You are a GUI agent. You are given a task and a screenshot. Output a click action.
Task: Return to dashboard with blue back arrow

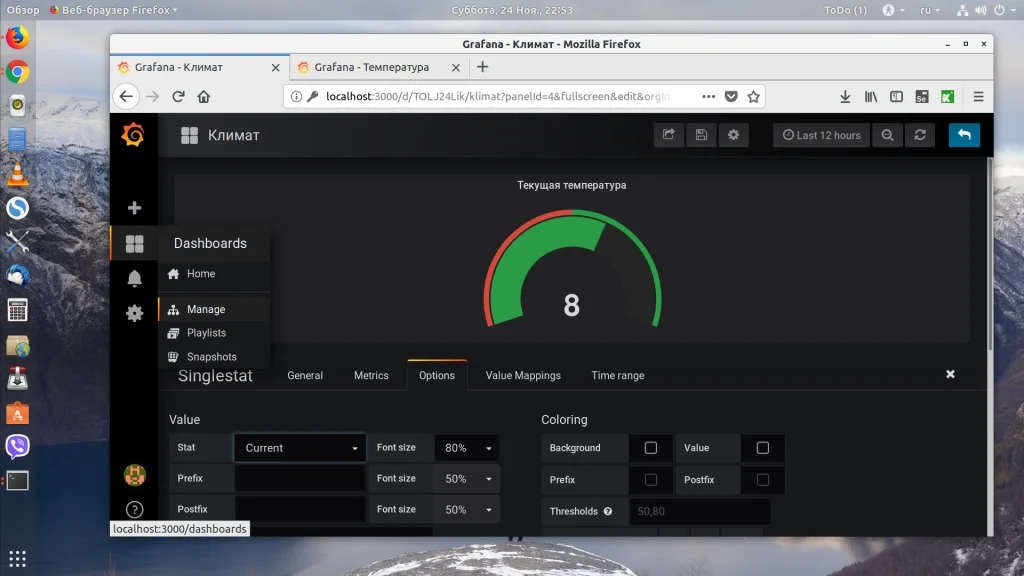coord(964,135)
